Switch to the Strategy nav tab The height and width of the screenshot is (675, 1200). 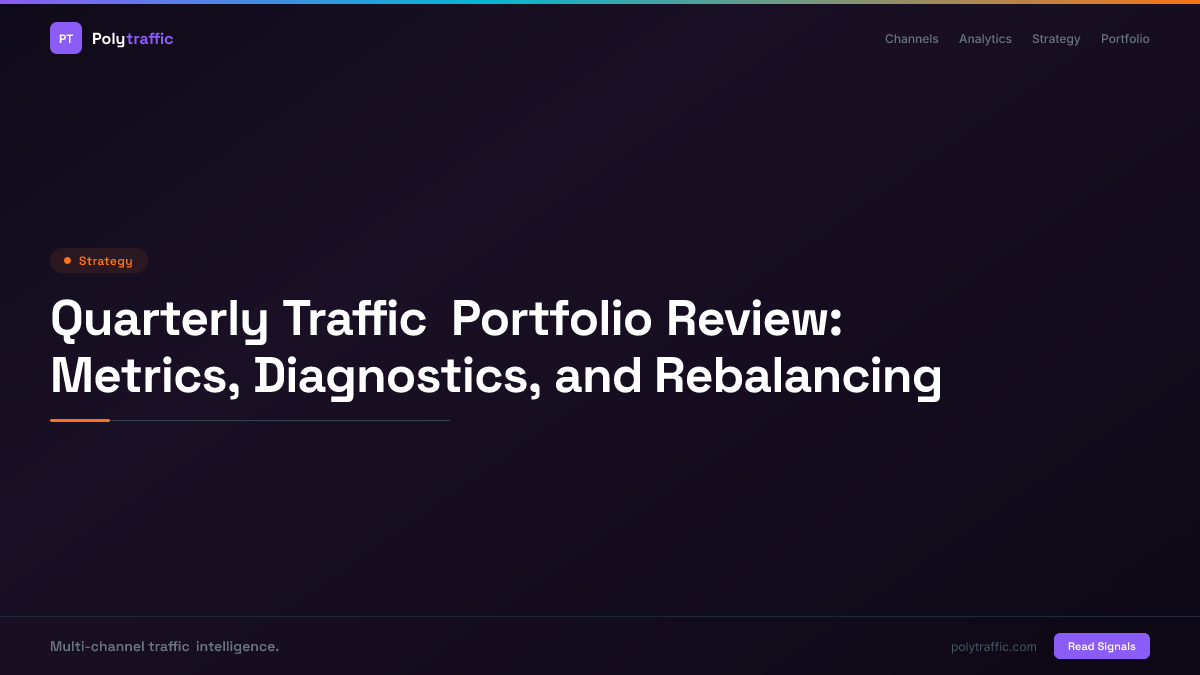pyautogui.click(x=1056, y=38)
